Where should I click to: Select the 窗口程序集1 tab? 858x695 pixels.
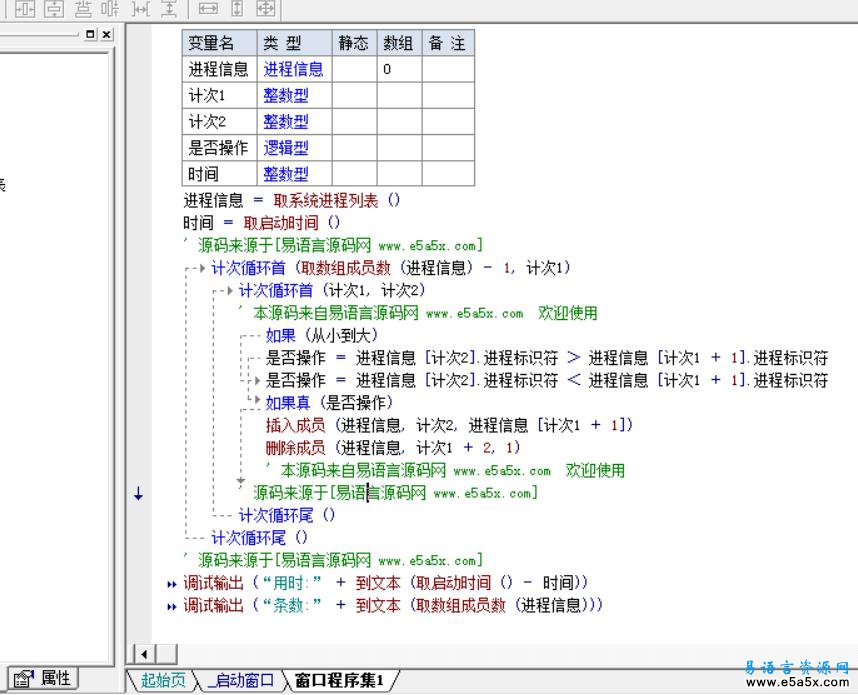(x=339, y=680)
